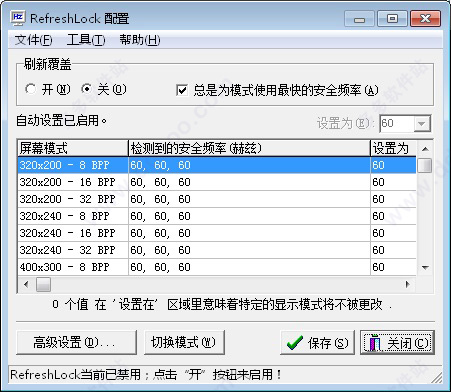
Task: Select the 320x200 - 32 BPP row
Action: pos(217,199)
